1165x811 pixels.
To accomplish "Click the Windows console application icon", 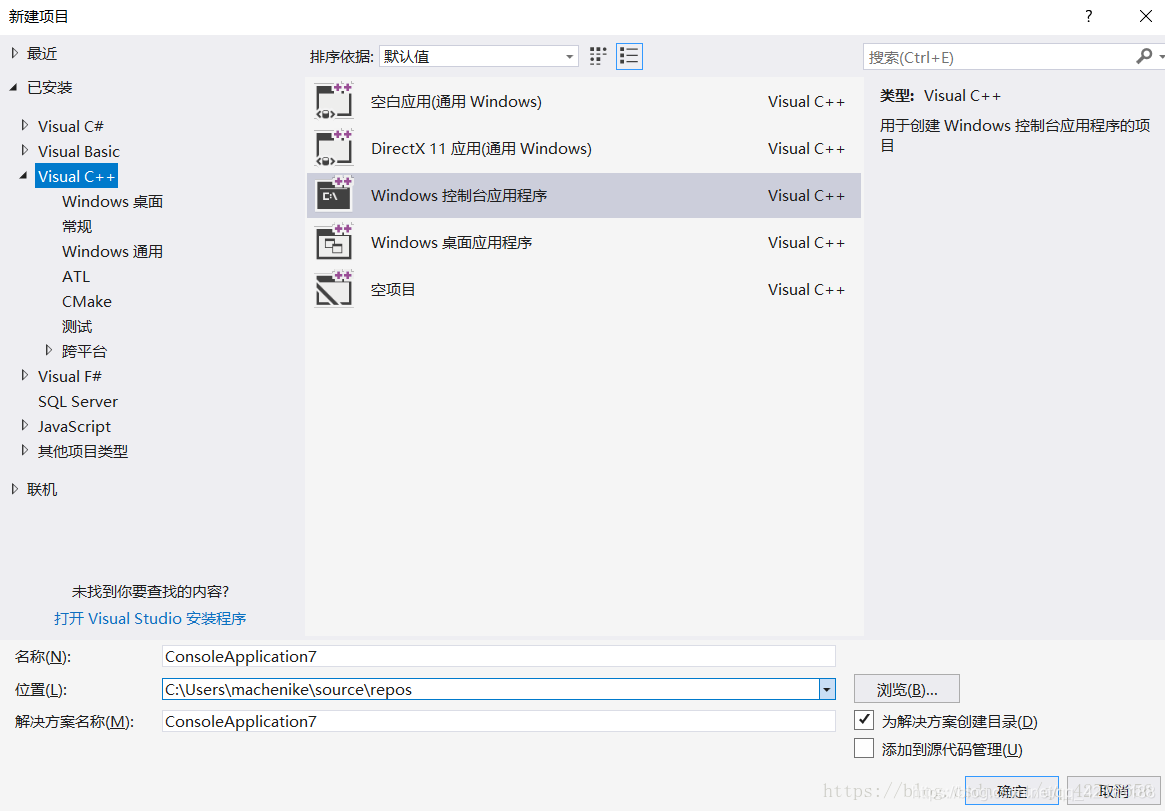I will pos(334,195).
